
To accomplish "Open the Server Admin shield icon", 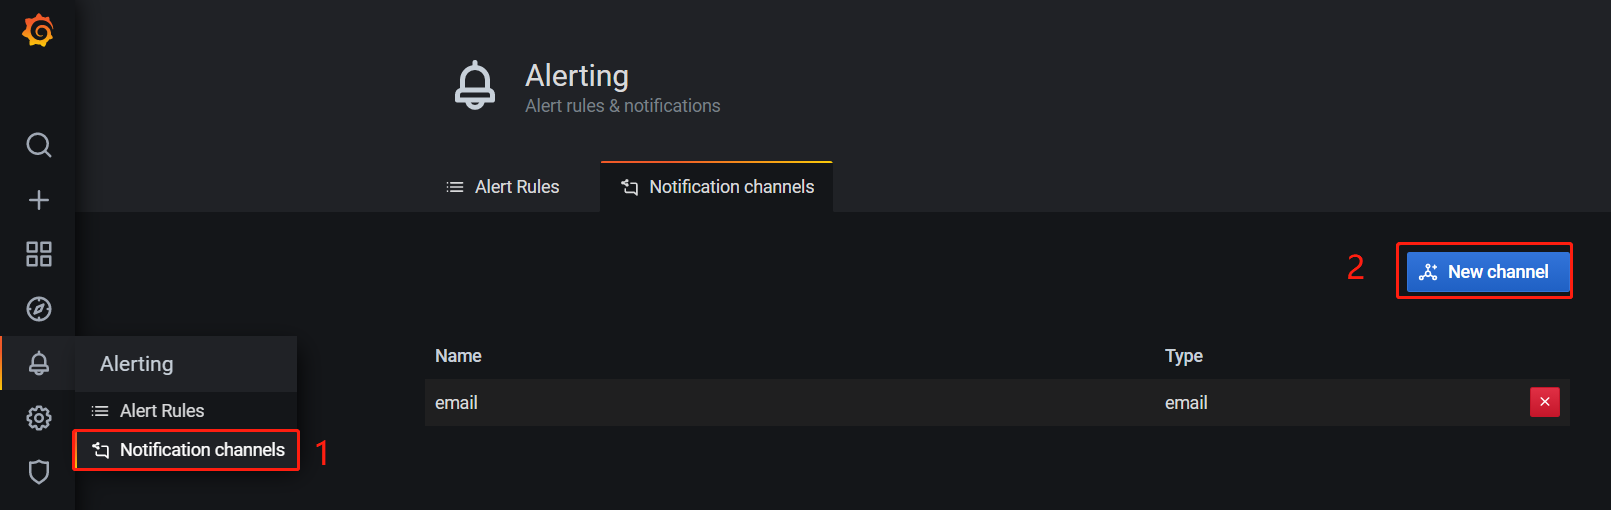I will click(39, 471).
